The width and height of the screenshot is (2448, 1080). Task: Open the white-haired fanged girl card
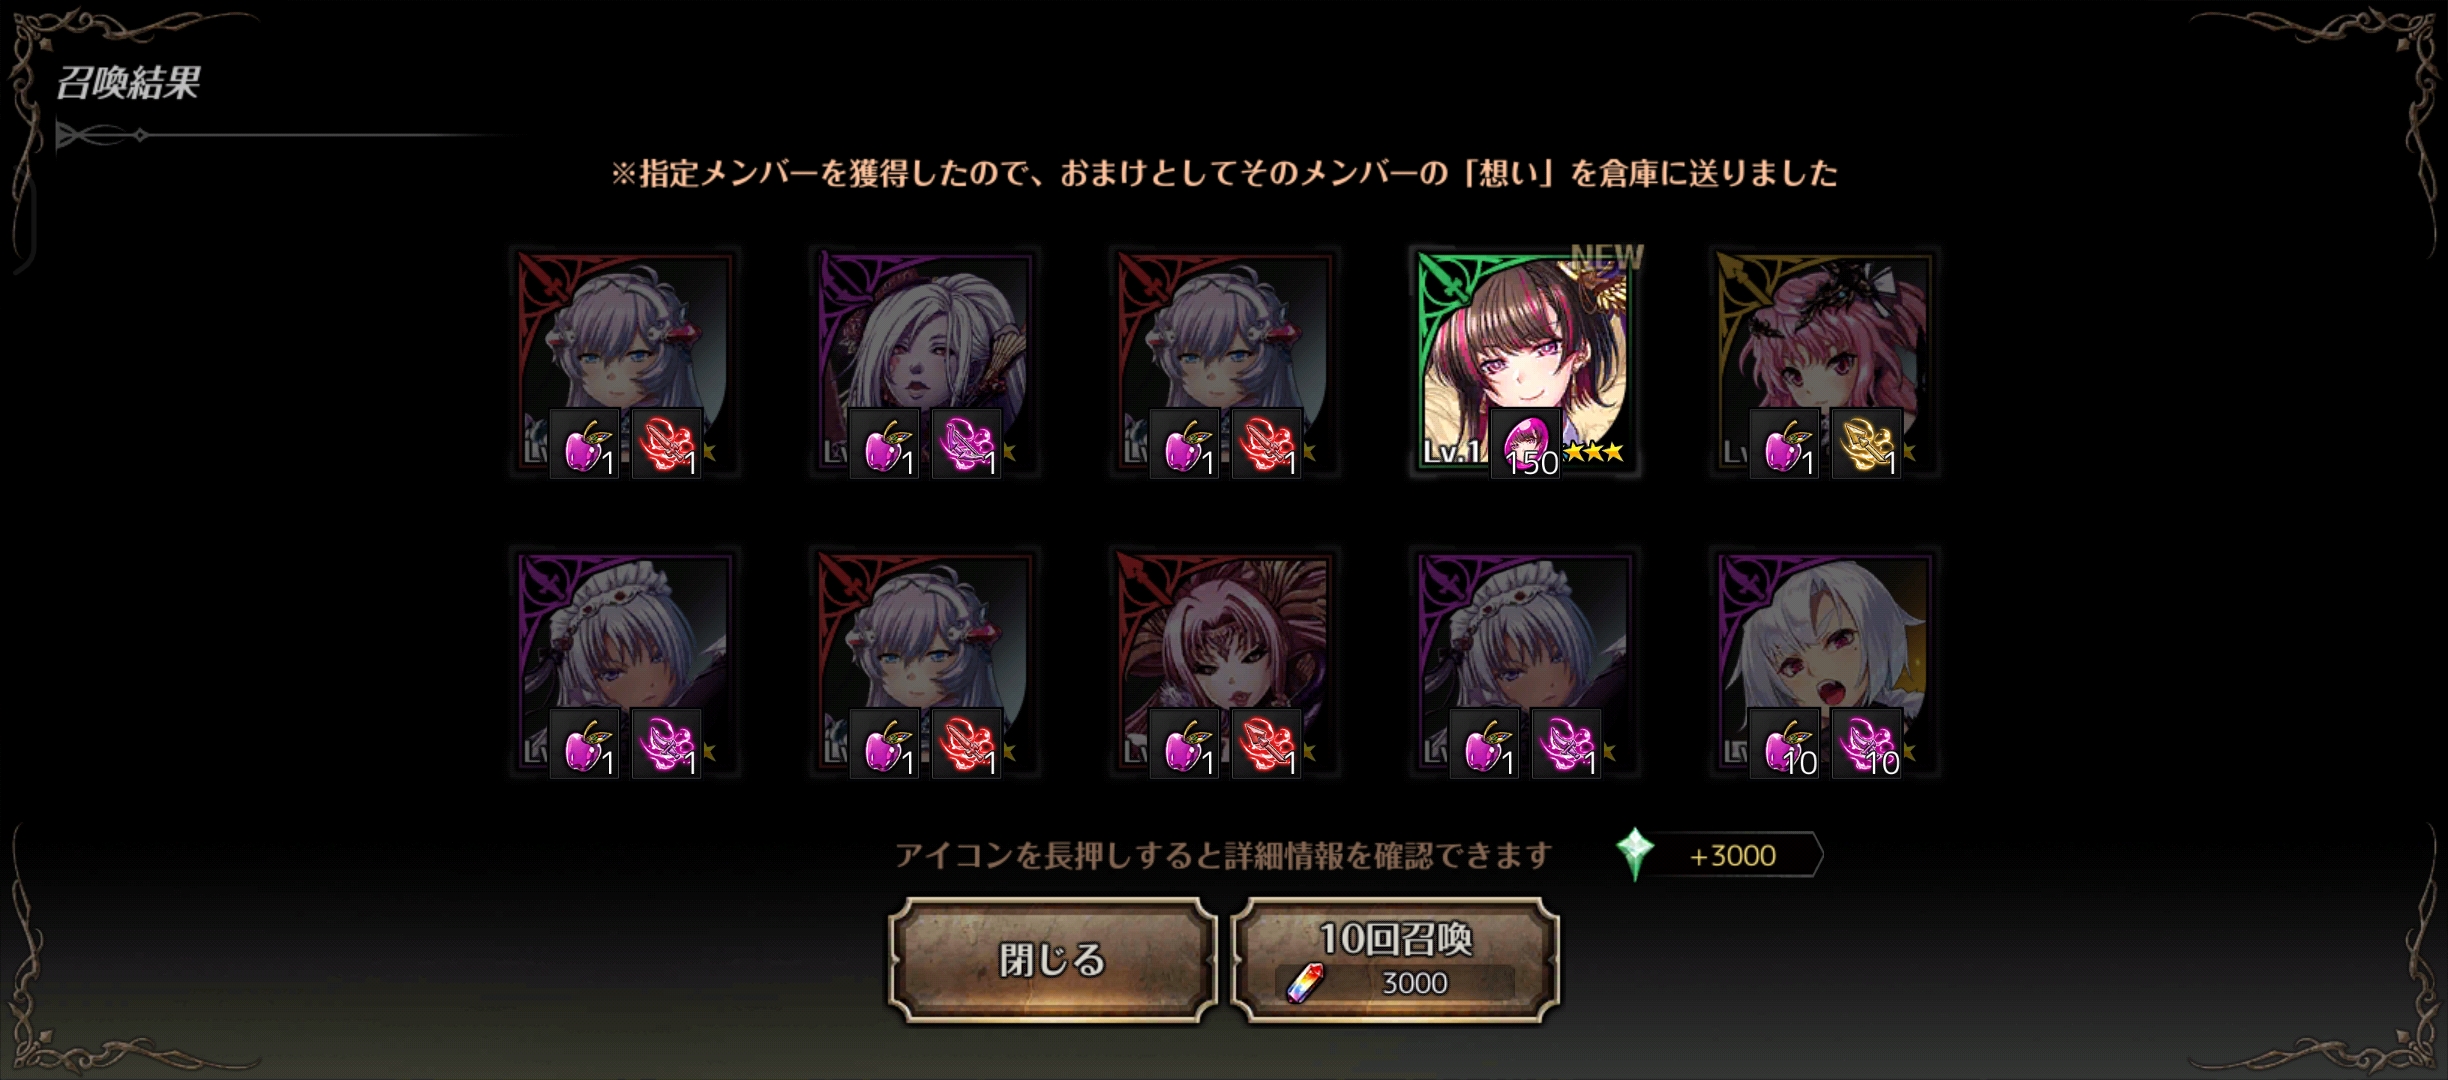1824,661
